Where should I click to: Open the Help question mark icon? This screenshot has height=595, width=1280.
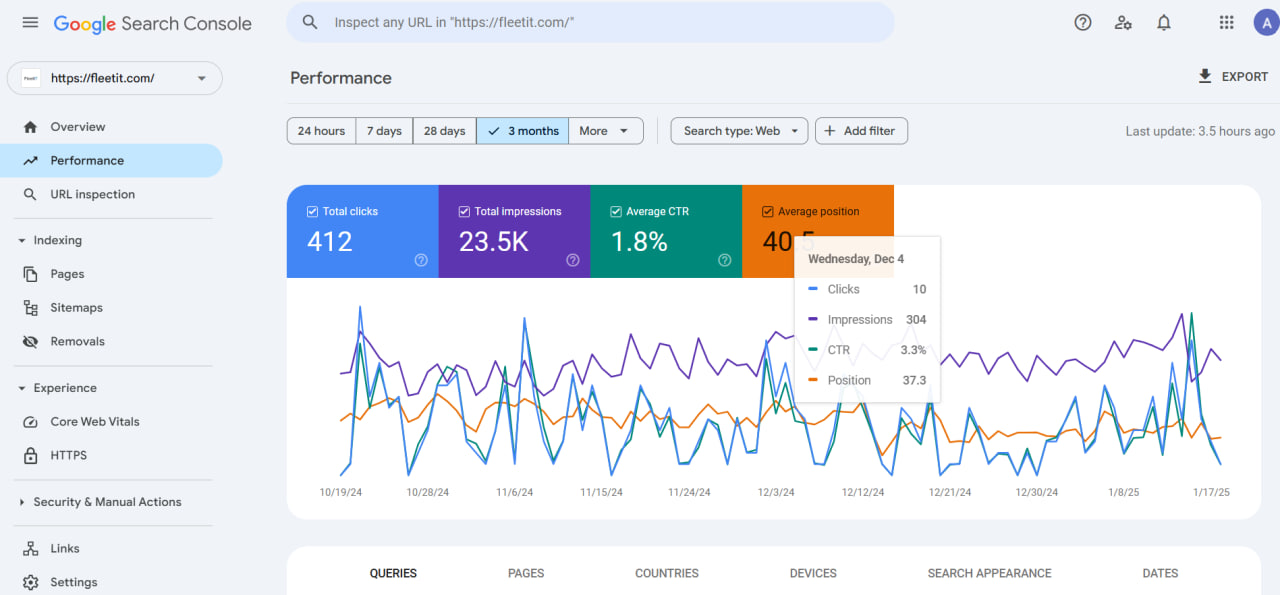click(x=1083, y=22)
